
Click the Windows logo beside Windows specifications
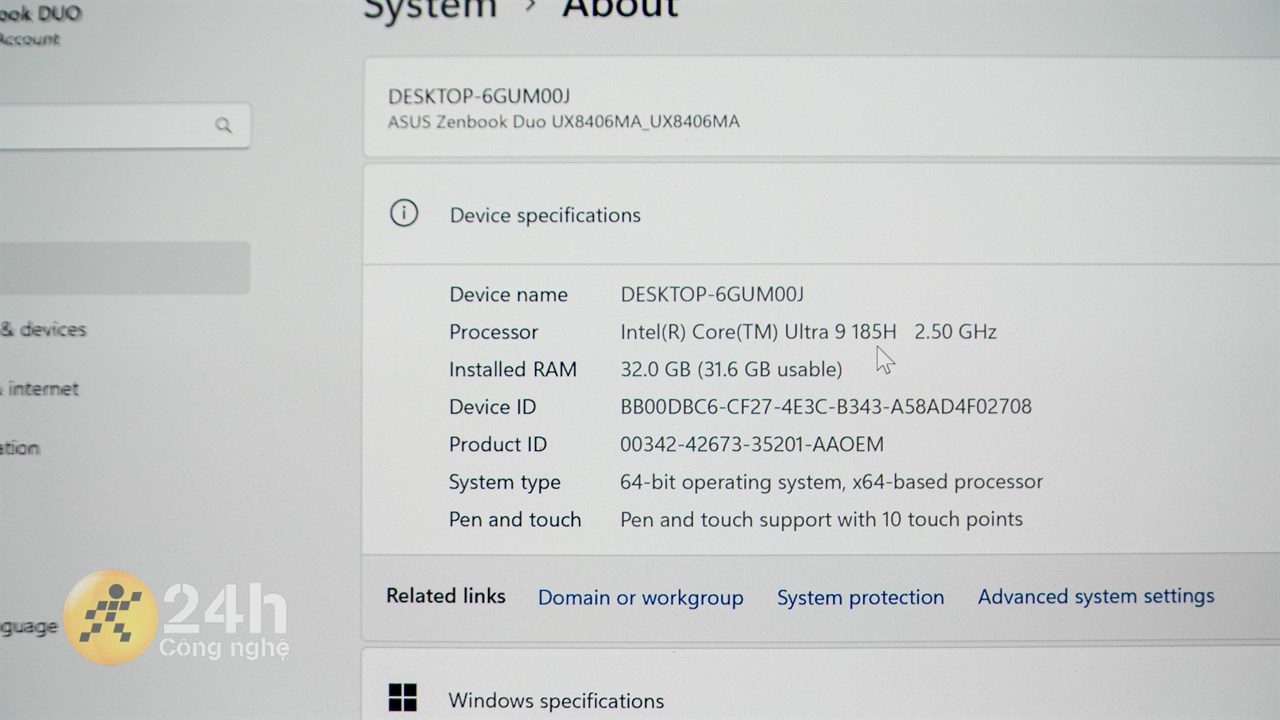tap(403, 698)
